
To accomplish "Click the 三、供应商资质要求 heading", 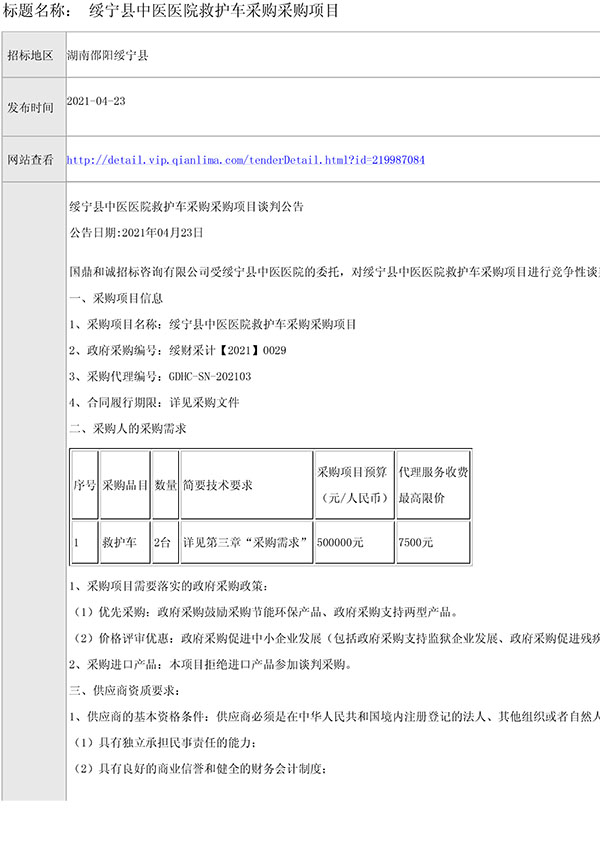I will [x=124, y=691].
